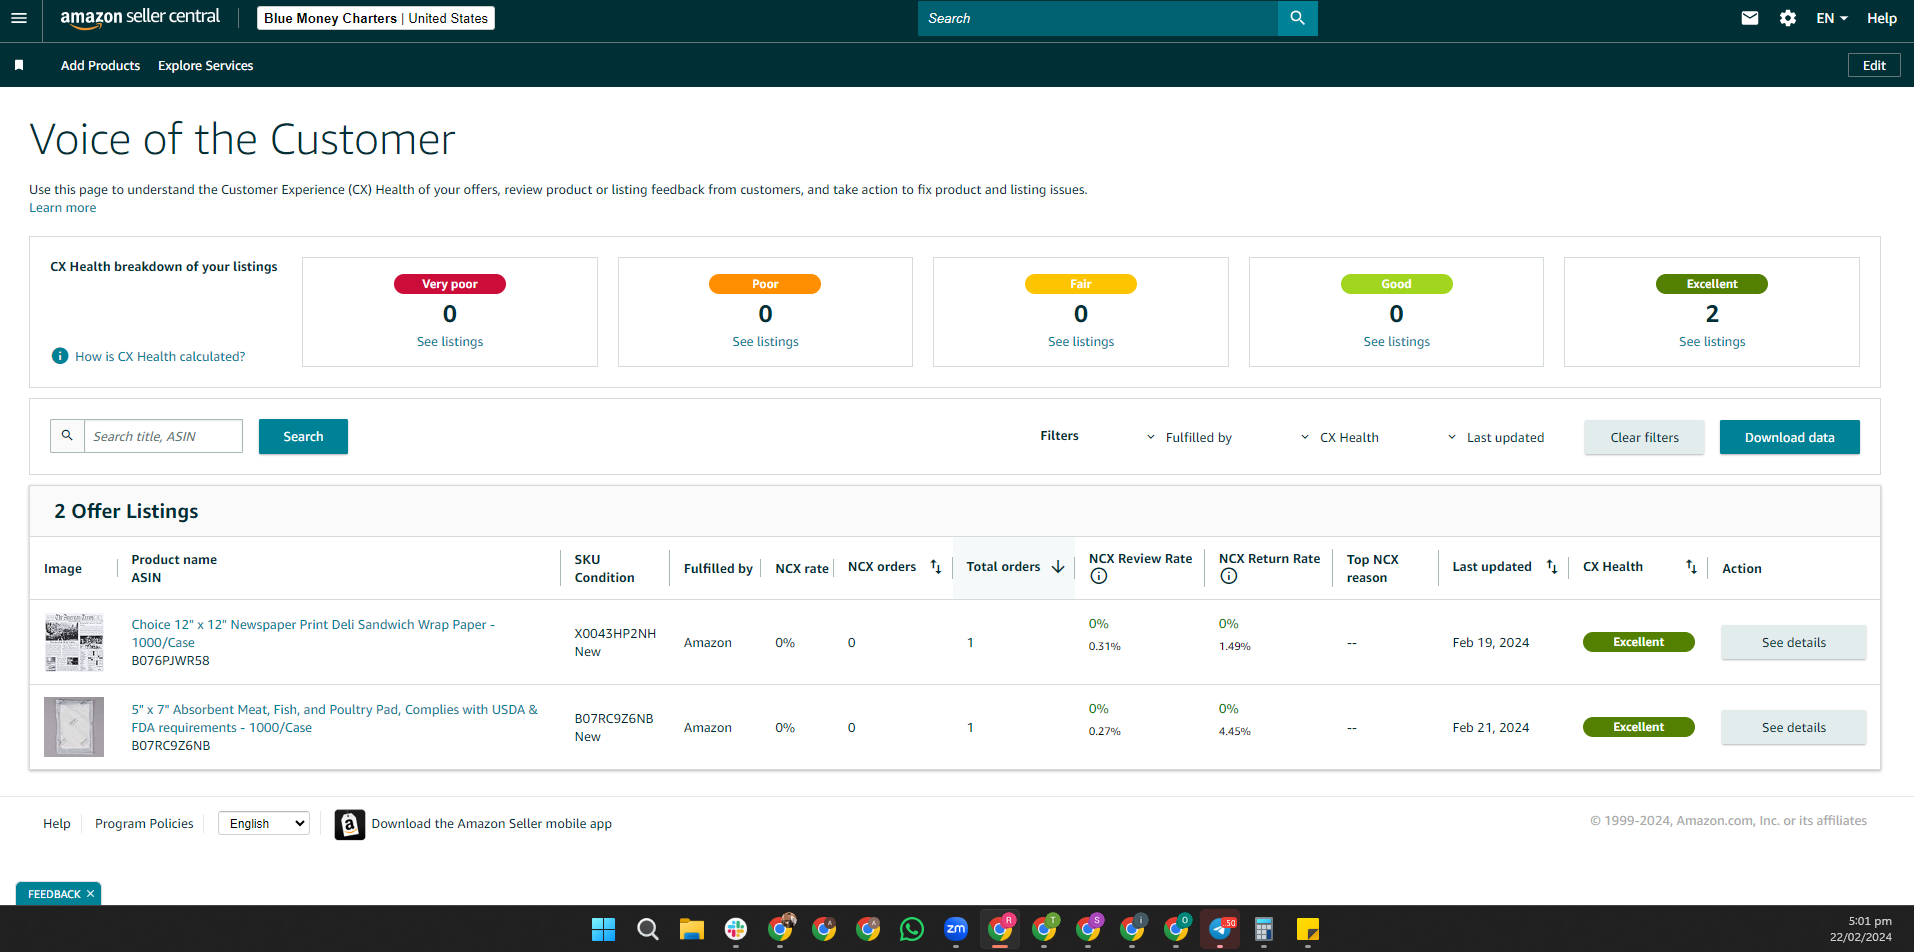Image resolution: width=1914 pixels, height=952 pixels.
Task: See details for Newspaper Print Deli Wrap
Action: tap(1793, 642)
